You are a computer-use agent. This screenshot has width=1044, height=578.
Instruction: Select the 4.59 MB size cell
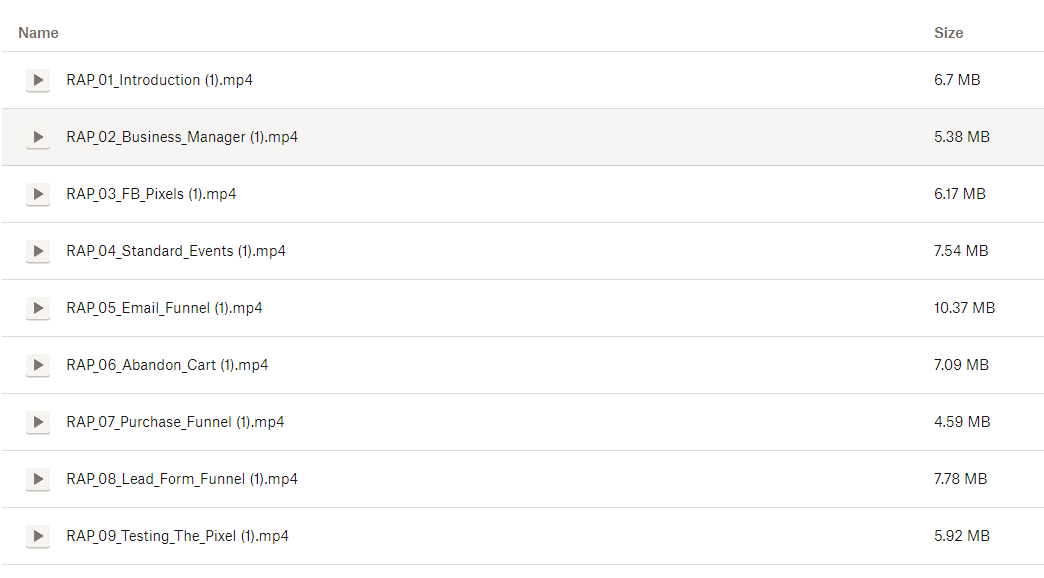[961, 422]
